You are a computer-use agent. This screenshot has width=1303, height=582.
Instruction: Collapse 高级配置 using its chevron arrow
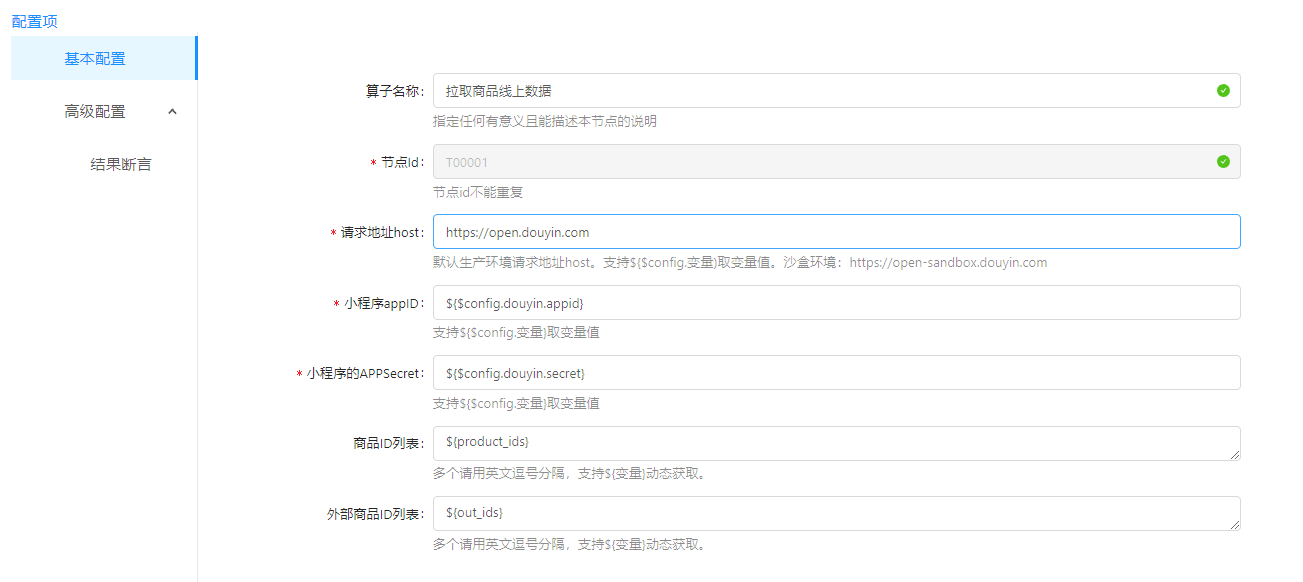pos(172,112)
